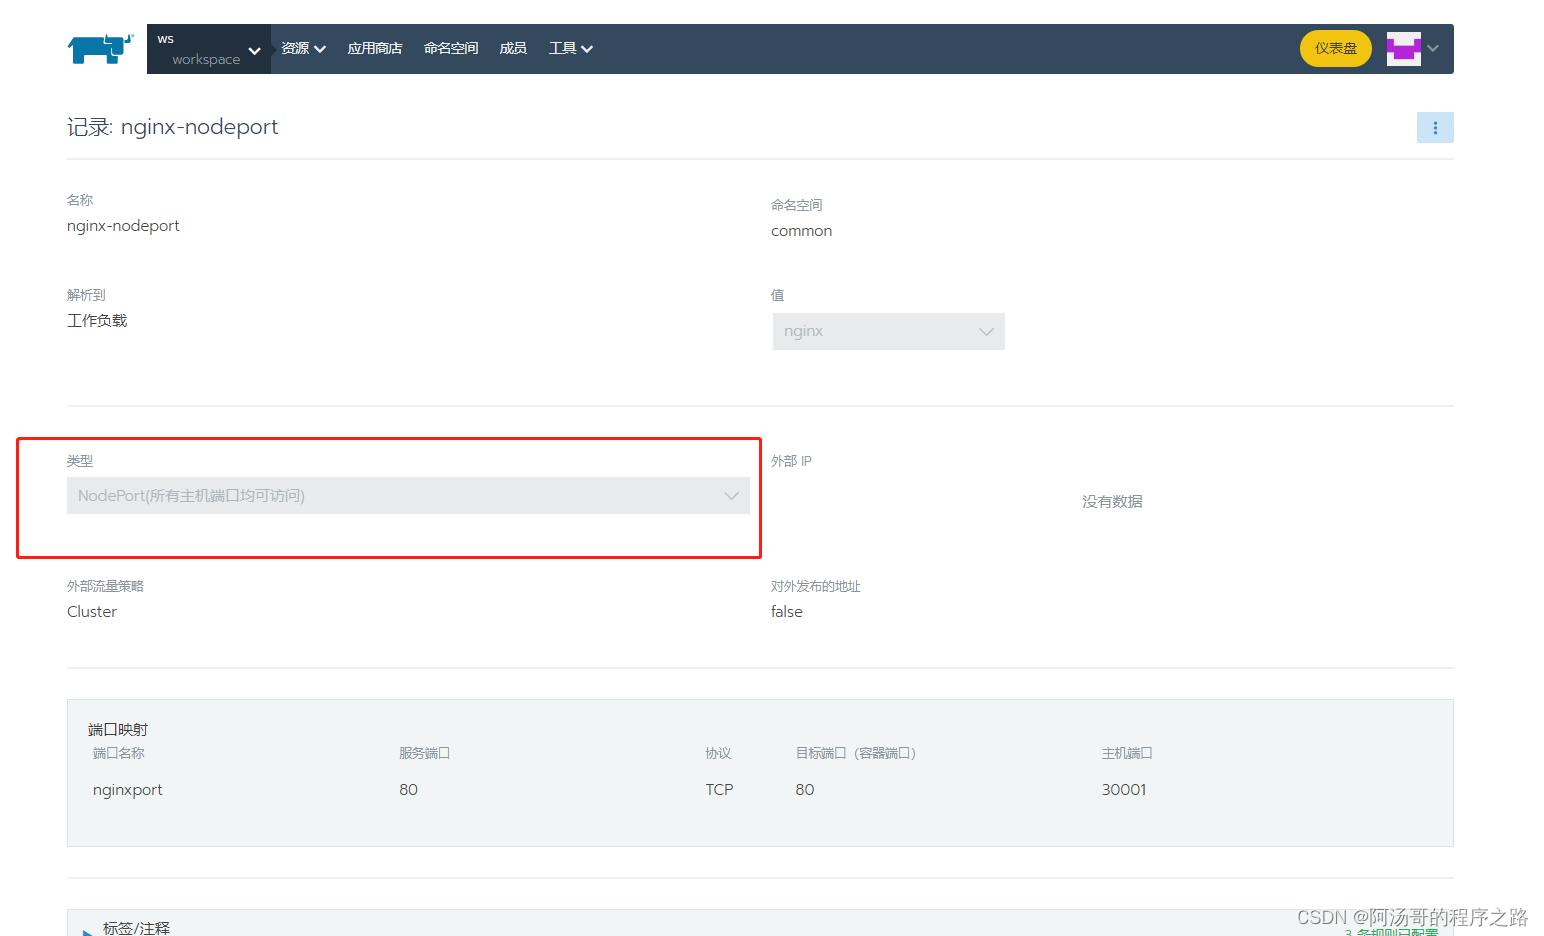This screenshot has height=936, width=1544.
Task: Click the yellow 仪表盘 dashboard button
Action: click(x=1336, y=48)
